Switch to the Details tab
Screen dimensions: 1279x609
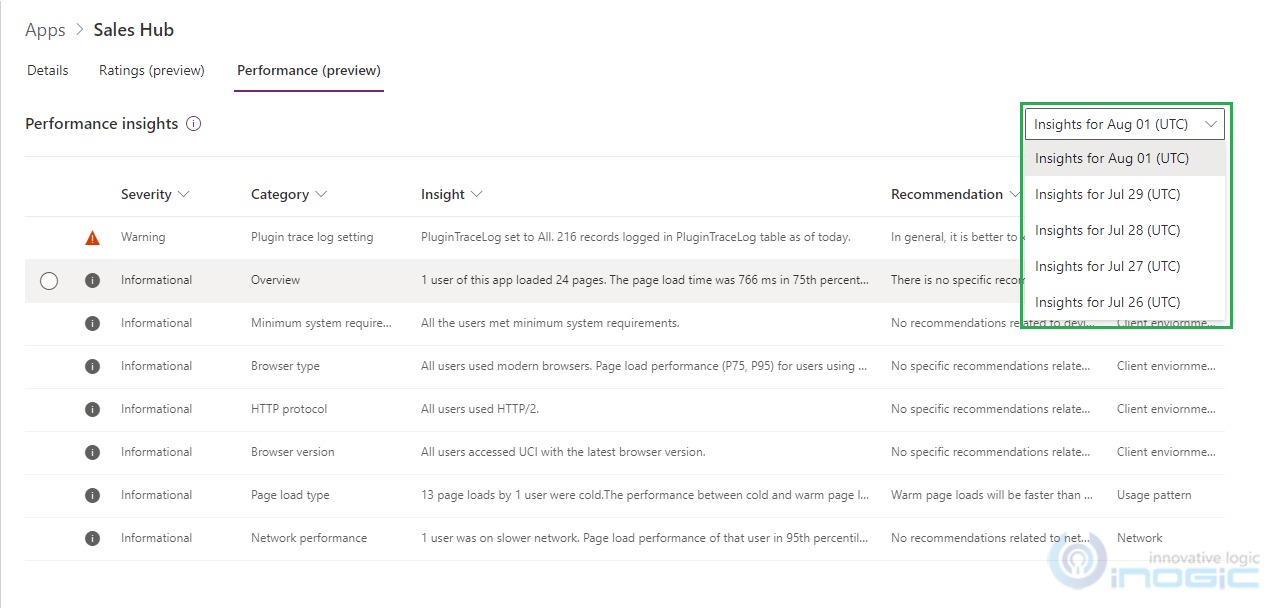47,71
